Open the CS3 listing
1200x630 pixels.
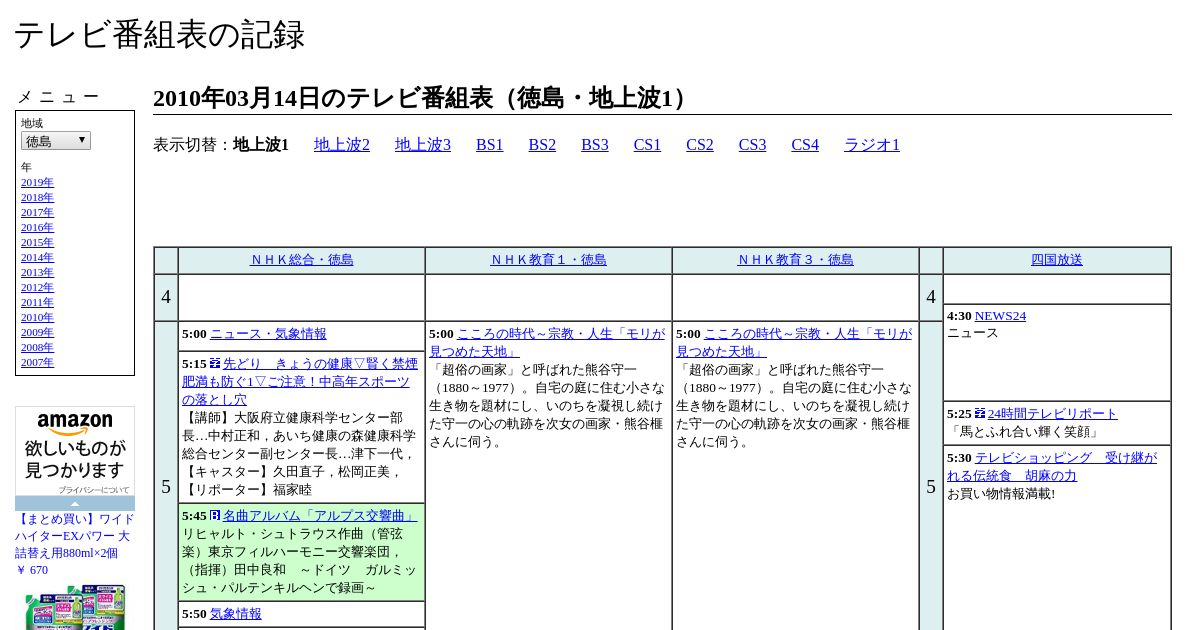tap(752, 145)
